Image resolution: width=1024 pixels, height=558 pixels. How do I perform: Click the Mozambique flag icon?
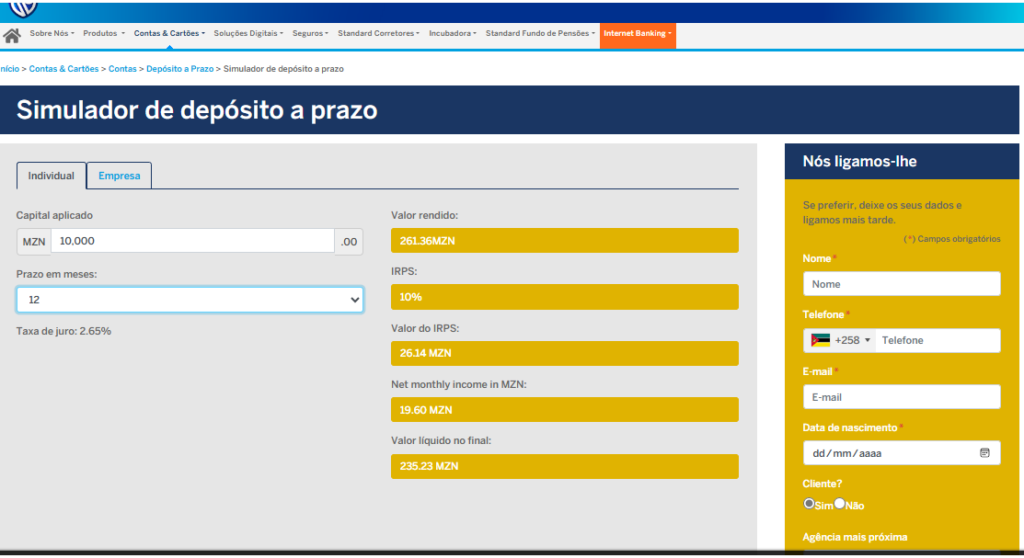820,340
